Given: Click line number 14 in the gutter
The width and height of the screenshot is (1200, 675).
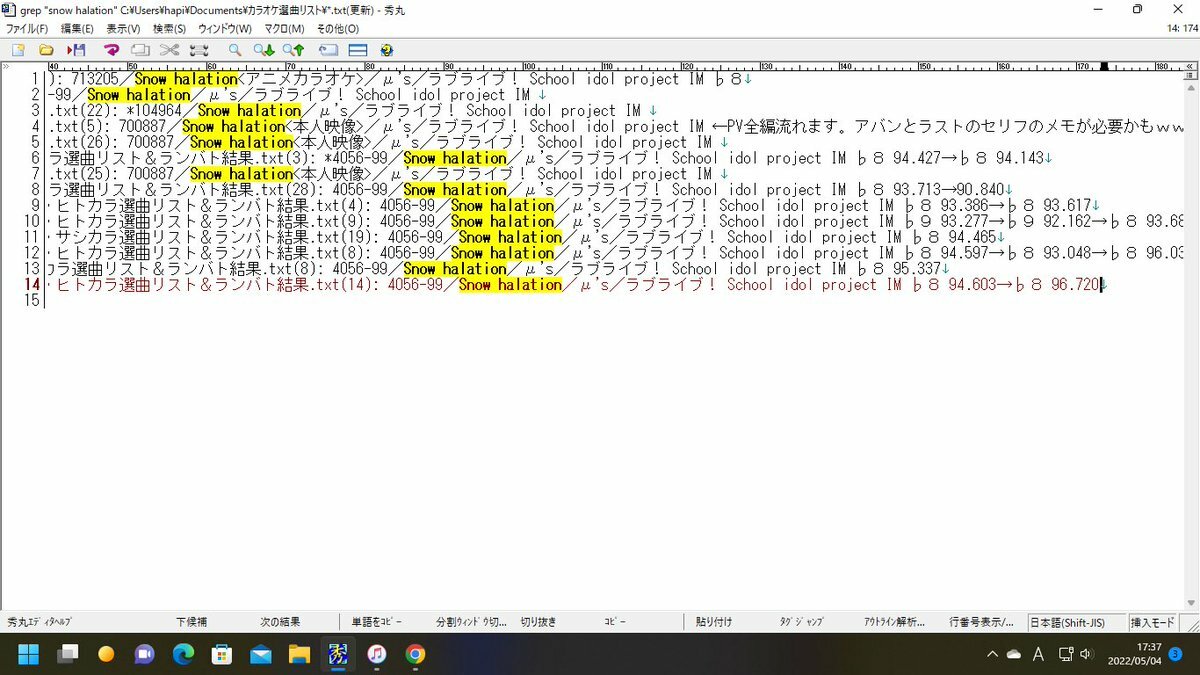Looking at the screenshot, I should click(34, 285).
